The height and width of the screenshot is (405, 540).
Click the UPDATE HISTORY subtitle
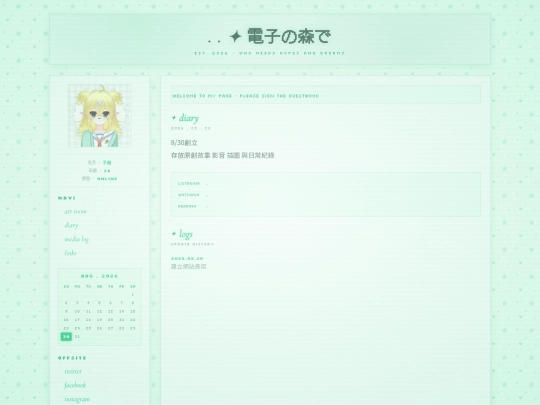coord(193,244)
